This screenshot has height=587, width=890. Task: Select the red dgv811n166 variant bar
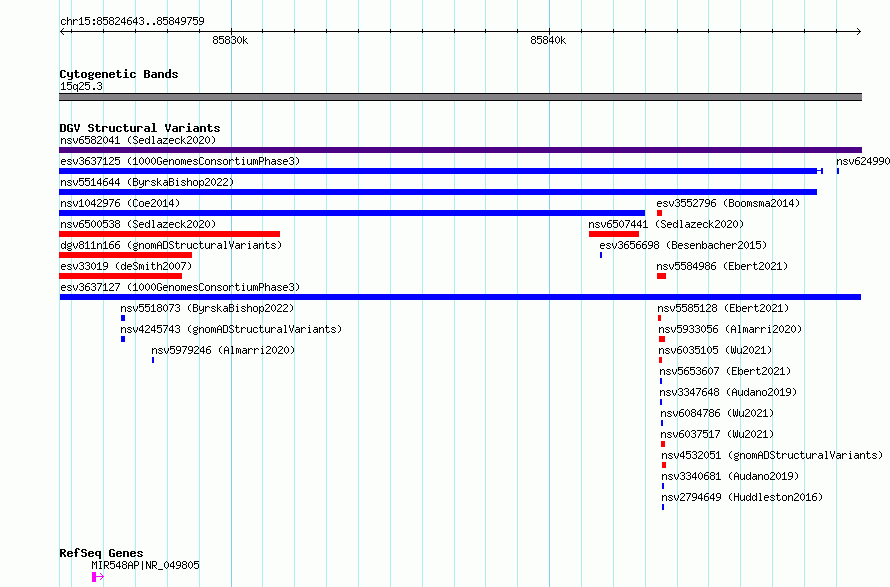[x=125, y=255]
